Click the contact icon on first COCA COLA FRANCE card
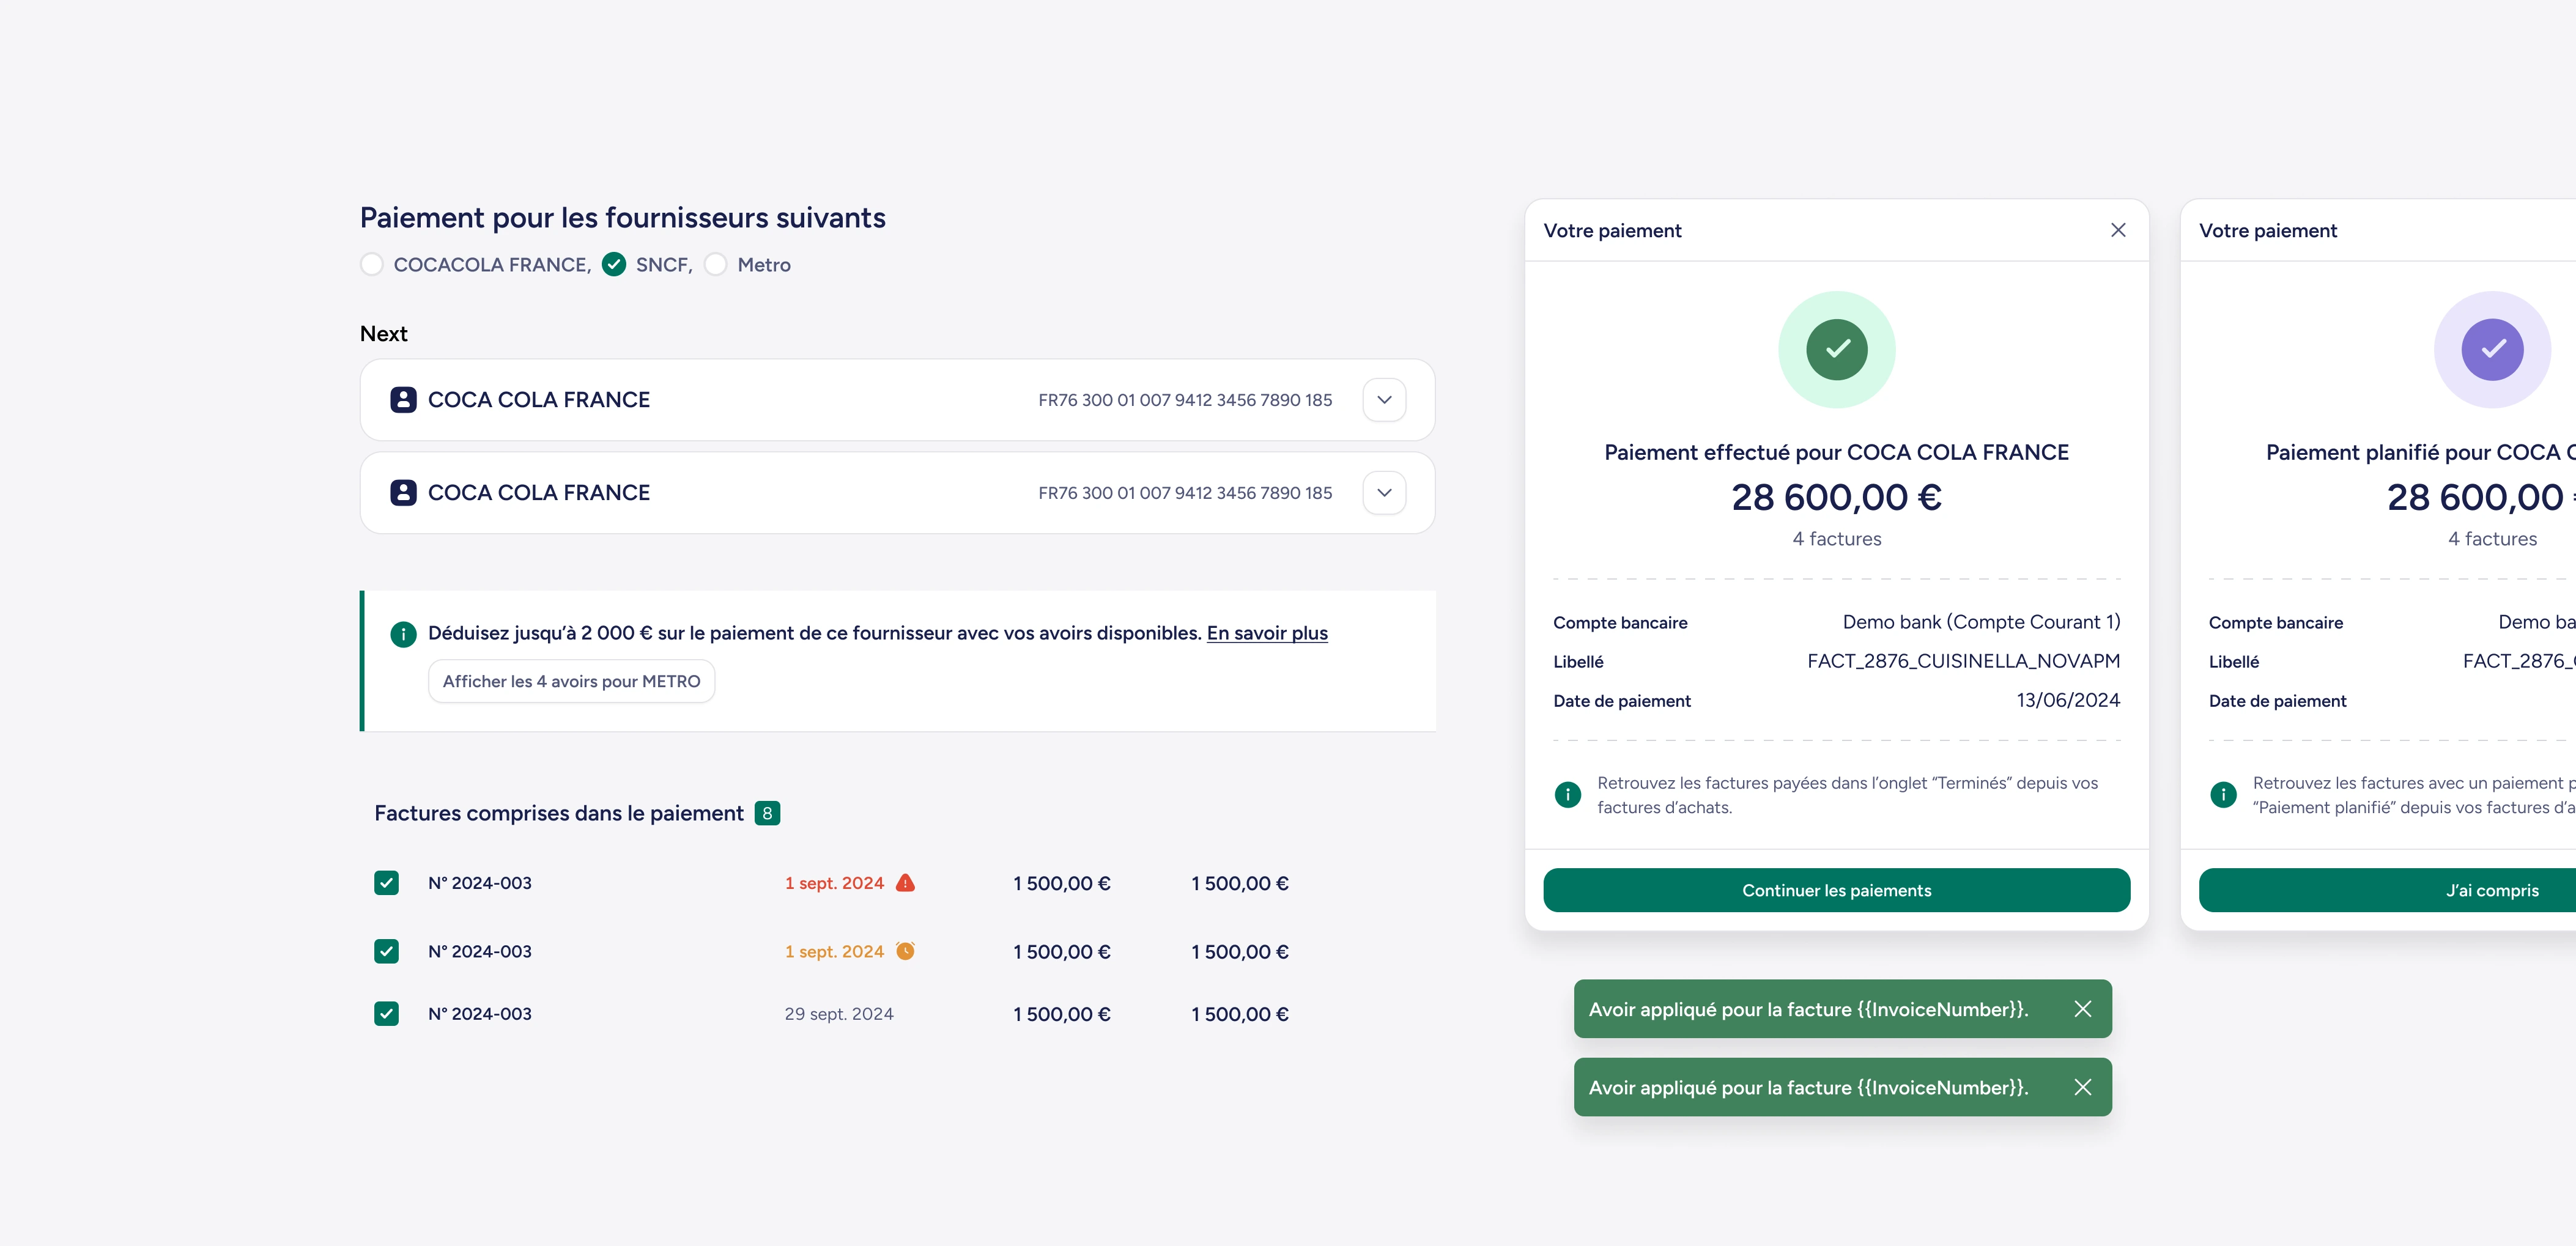The height and width of the screenshot is (1246, 2576). coord(403,400)
